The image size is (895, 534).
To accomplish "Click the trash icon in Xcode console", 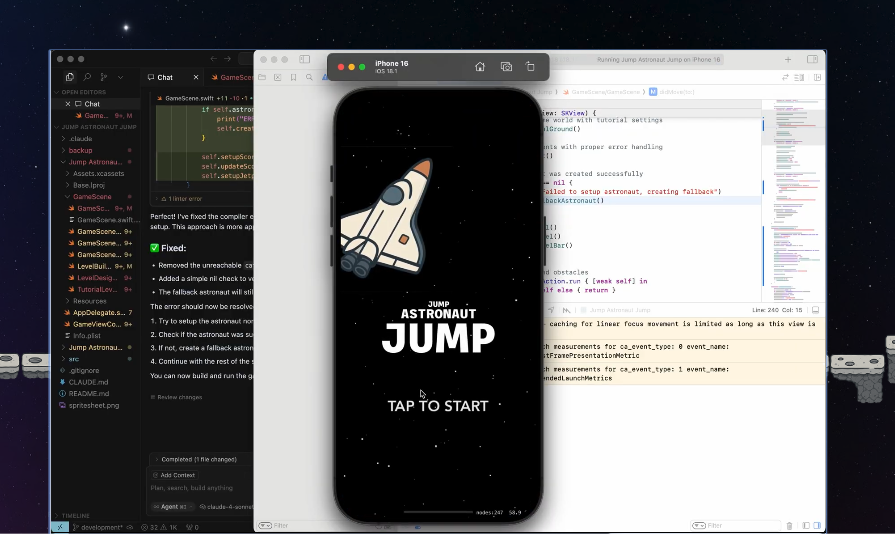I will tap(789, 525).
